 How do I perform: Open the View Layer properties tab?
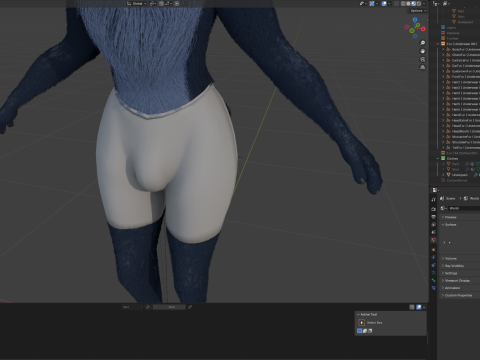[433, 225]
